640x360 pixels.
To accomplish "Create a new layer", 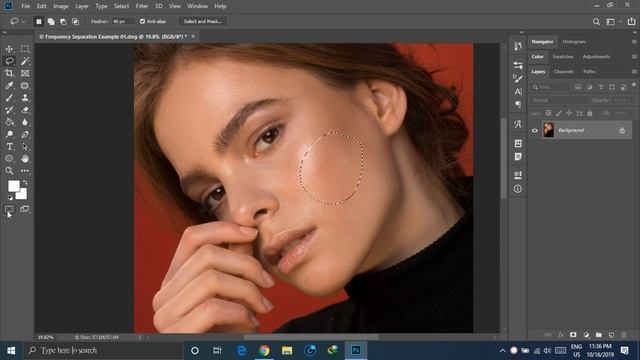I will (x=611, y=335).
